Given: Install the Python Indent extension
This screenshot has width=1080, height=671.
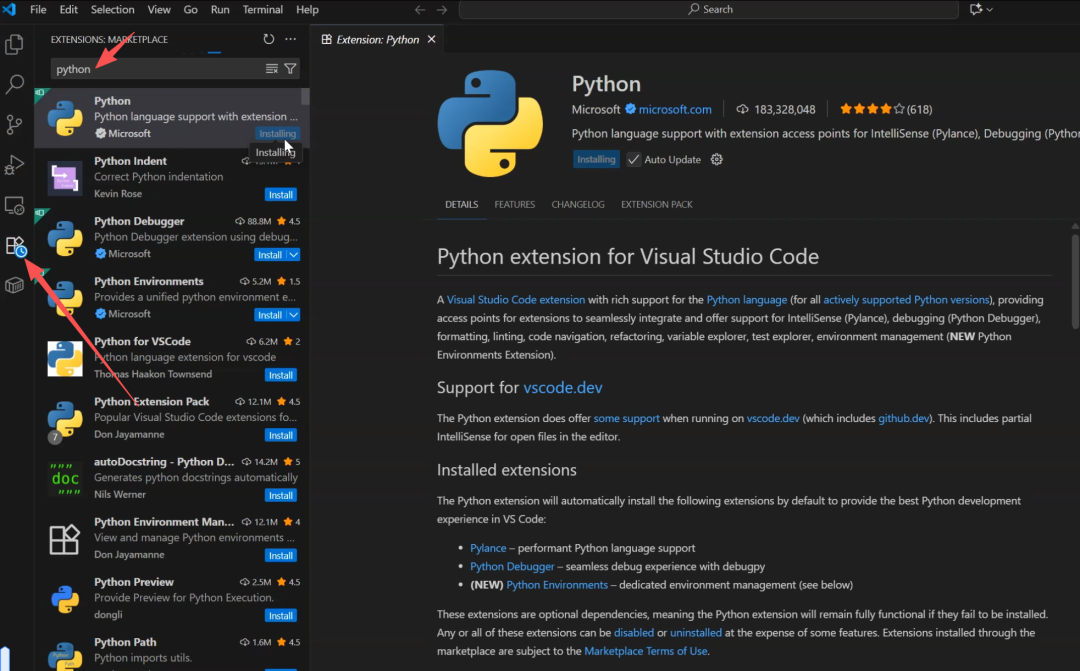Looking at the screenshot, I should click(280, 195).
